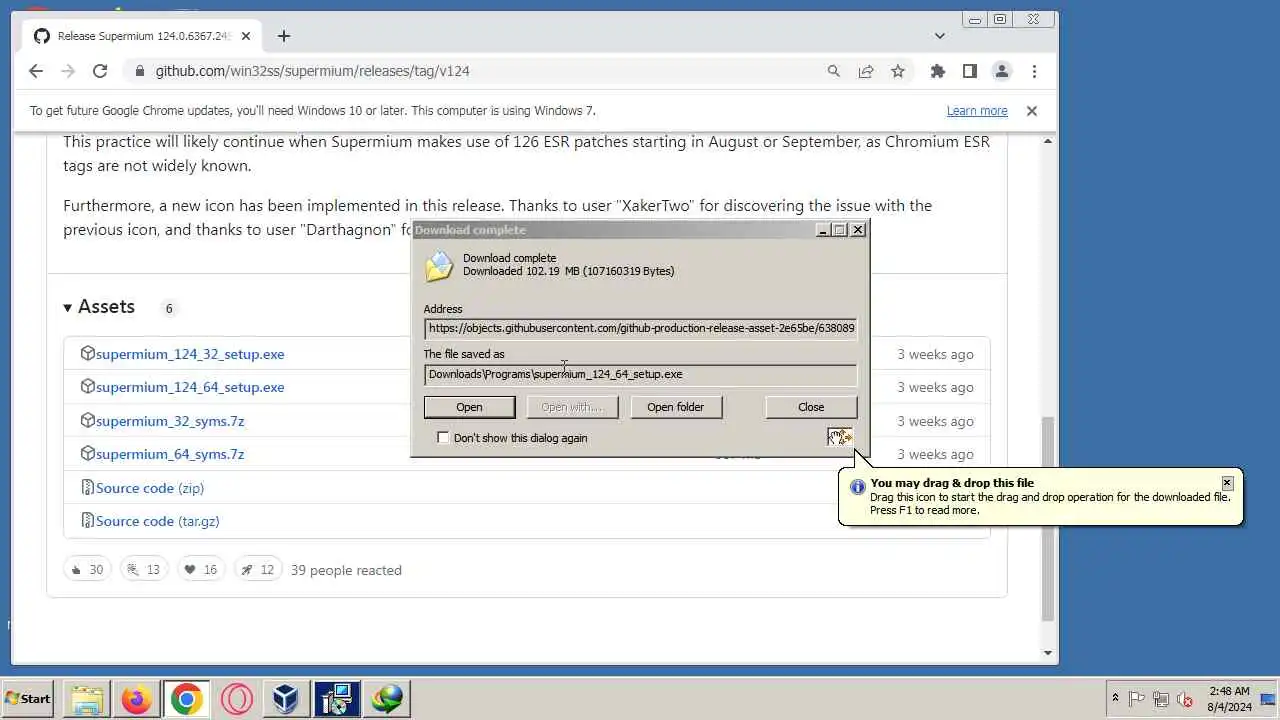
Task: Open Chrome three-dot menu
Action: click(1034, 71)
